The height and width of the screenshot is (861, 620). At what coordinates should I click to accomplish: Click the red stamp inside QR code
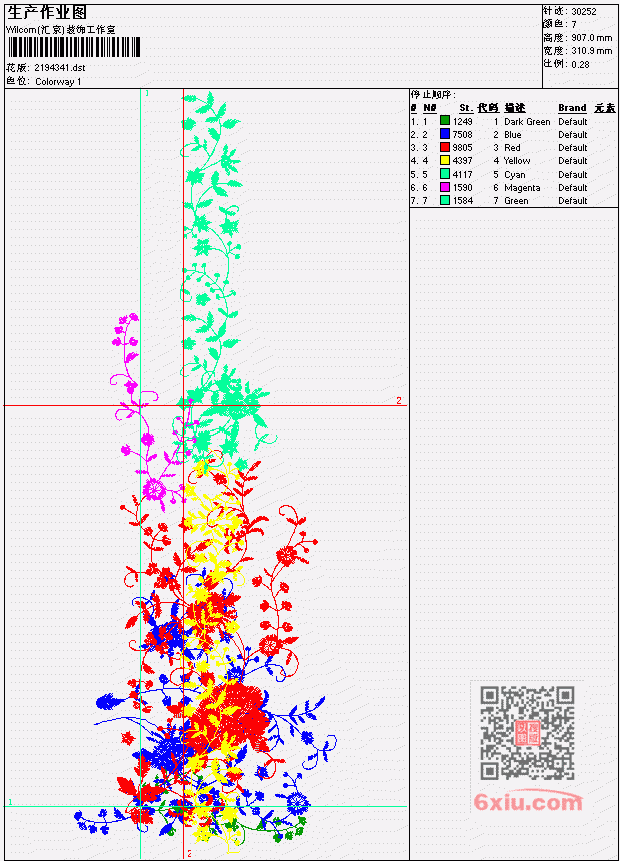(528, 733)
